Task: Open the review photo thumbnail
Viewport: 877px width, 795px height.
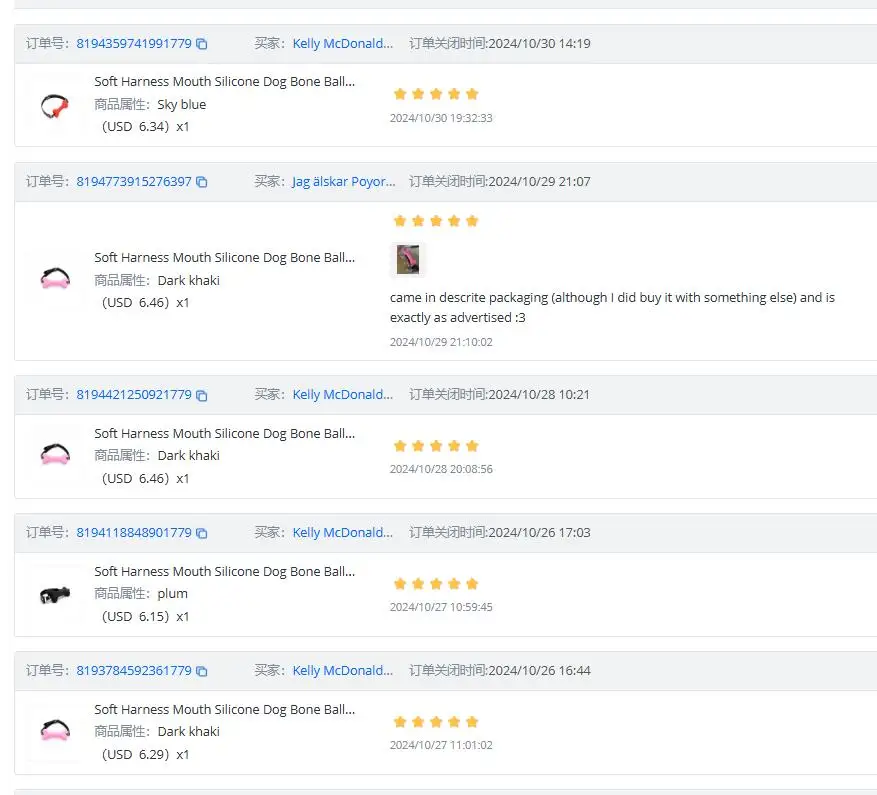Action: tap(408, 260)
